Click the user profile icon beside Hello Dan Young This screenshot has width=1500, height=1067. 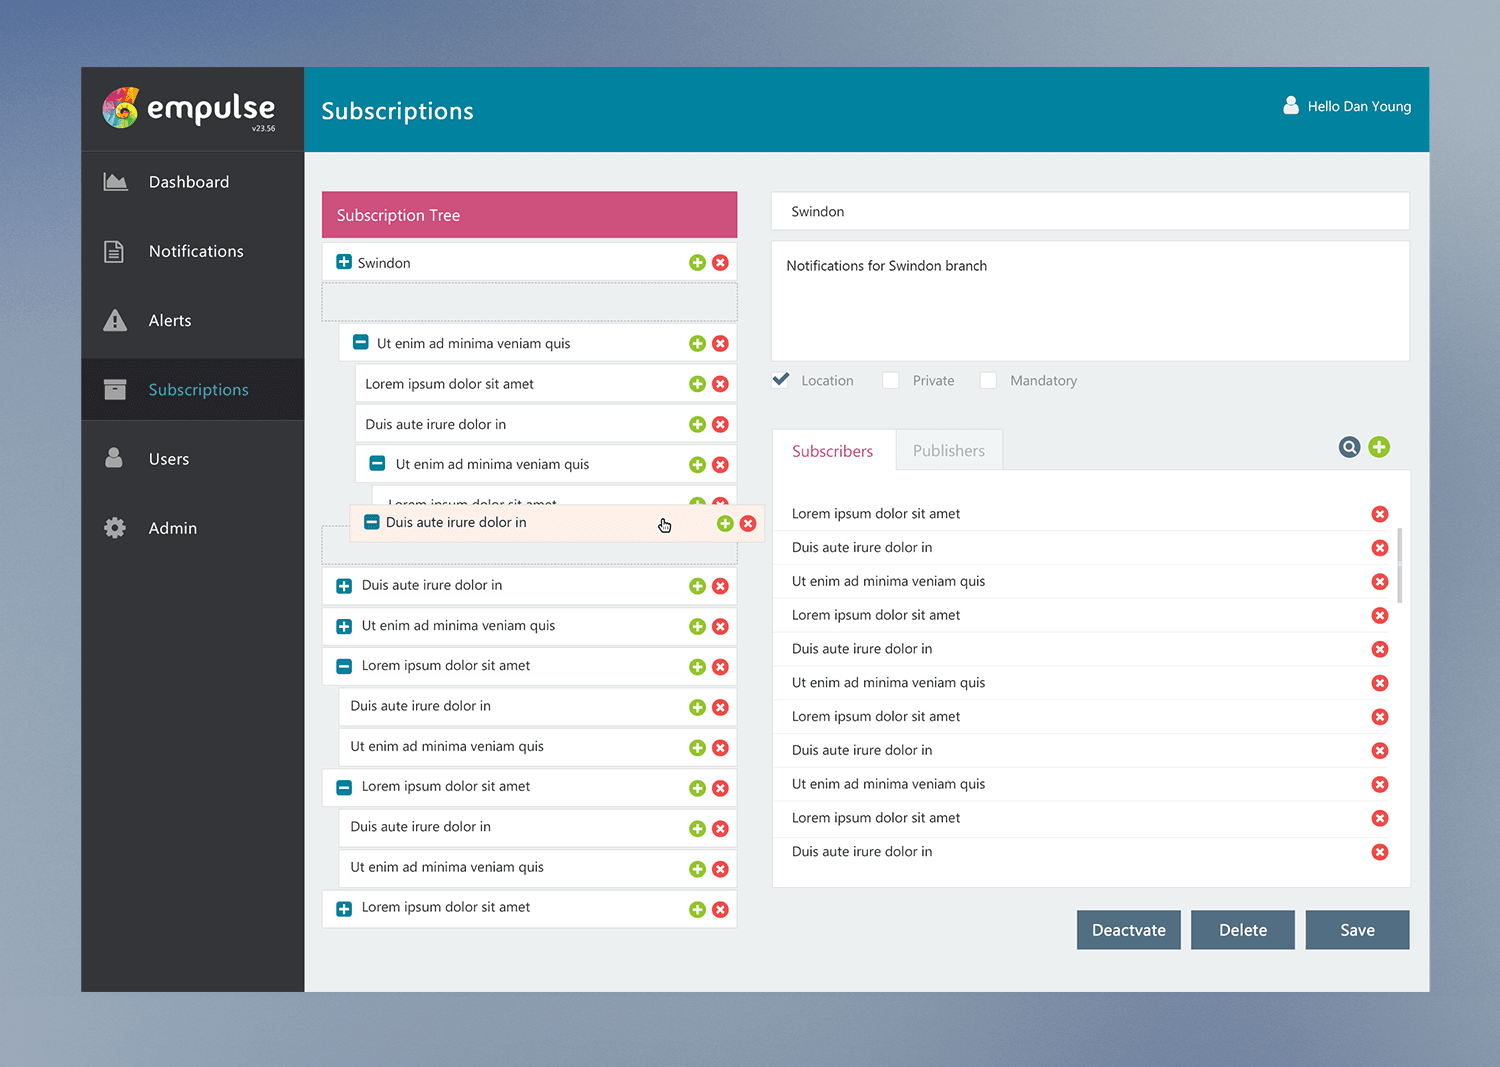[1291, 106]
